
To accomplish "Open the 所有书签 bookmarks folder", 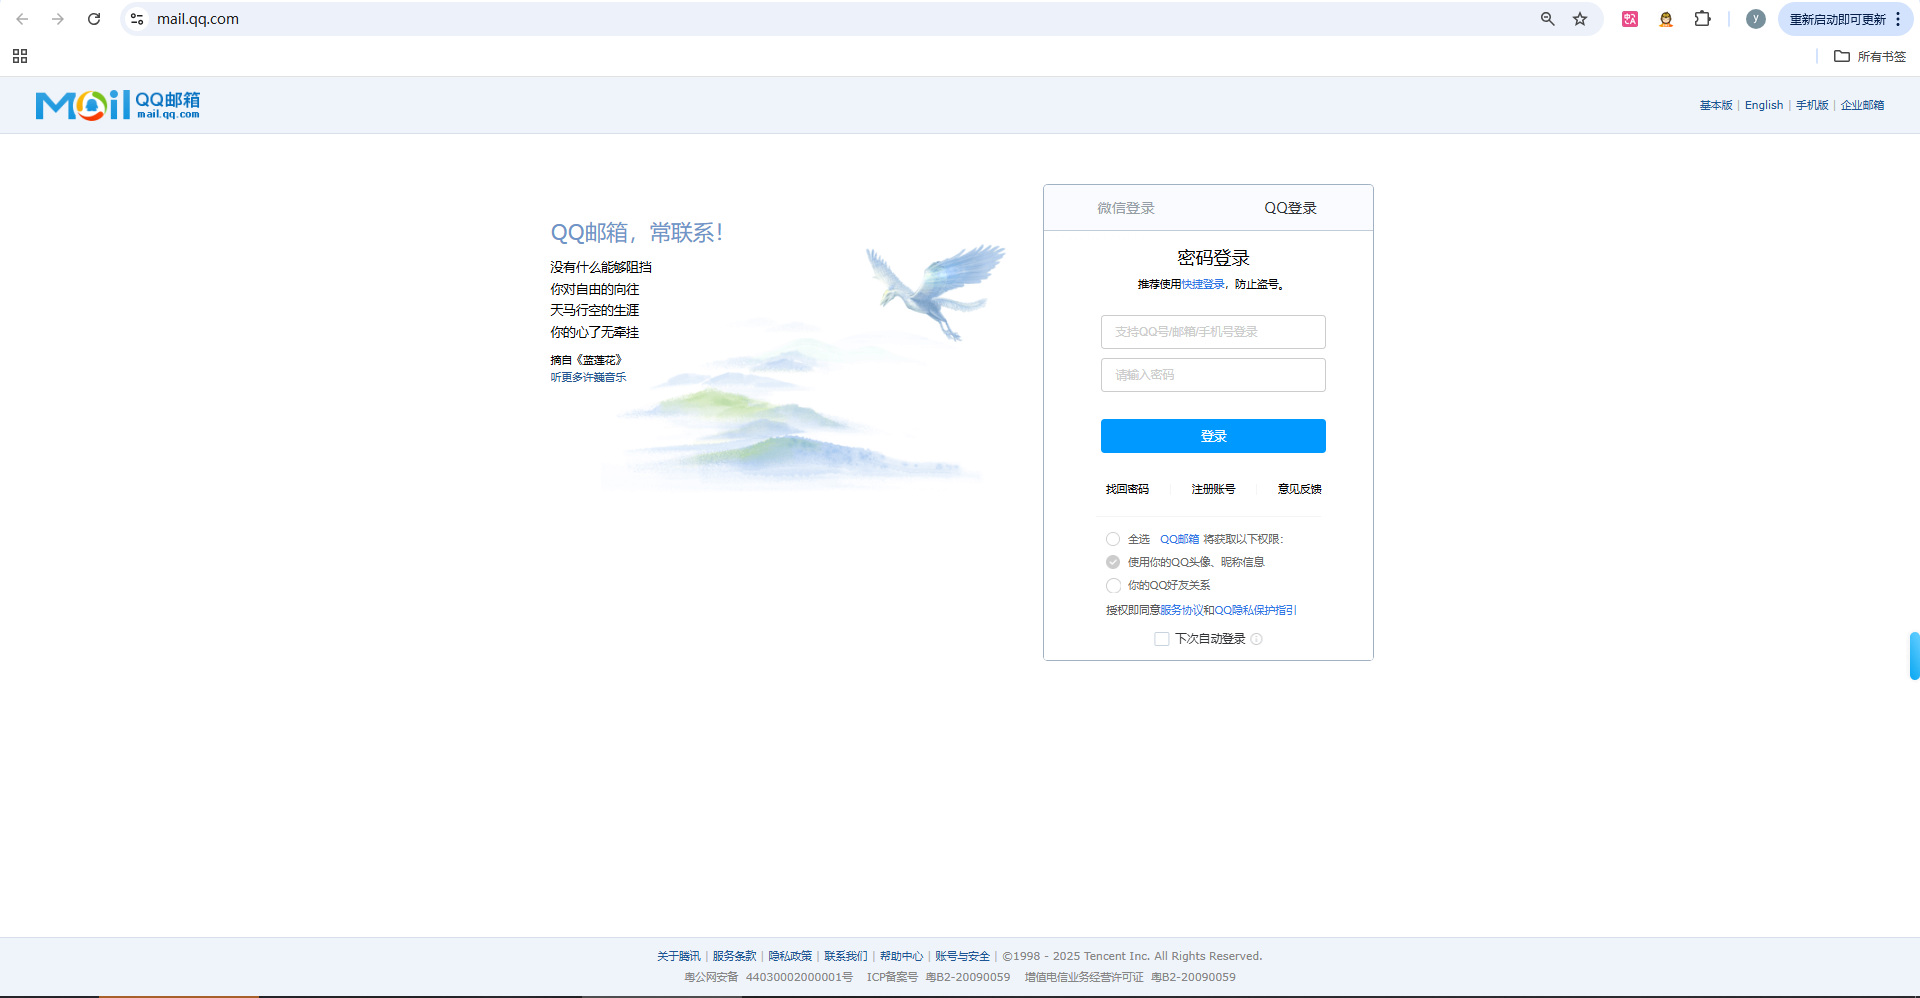I will (1870, 56).
